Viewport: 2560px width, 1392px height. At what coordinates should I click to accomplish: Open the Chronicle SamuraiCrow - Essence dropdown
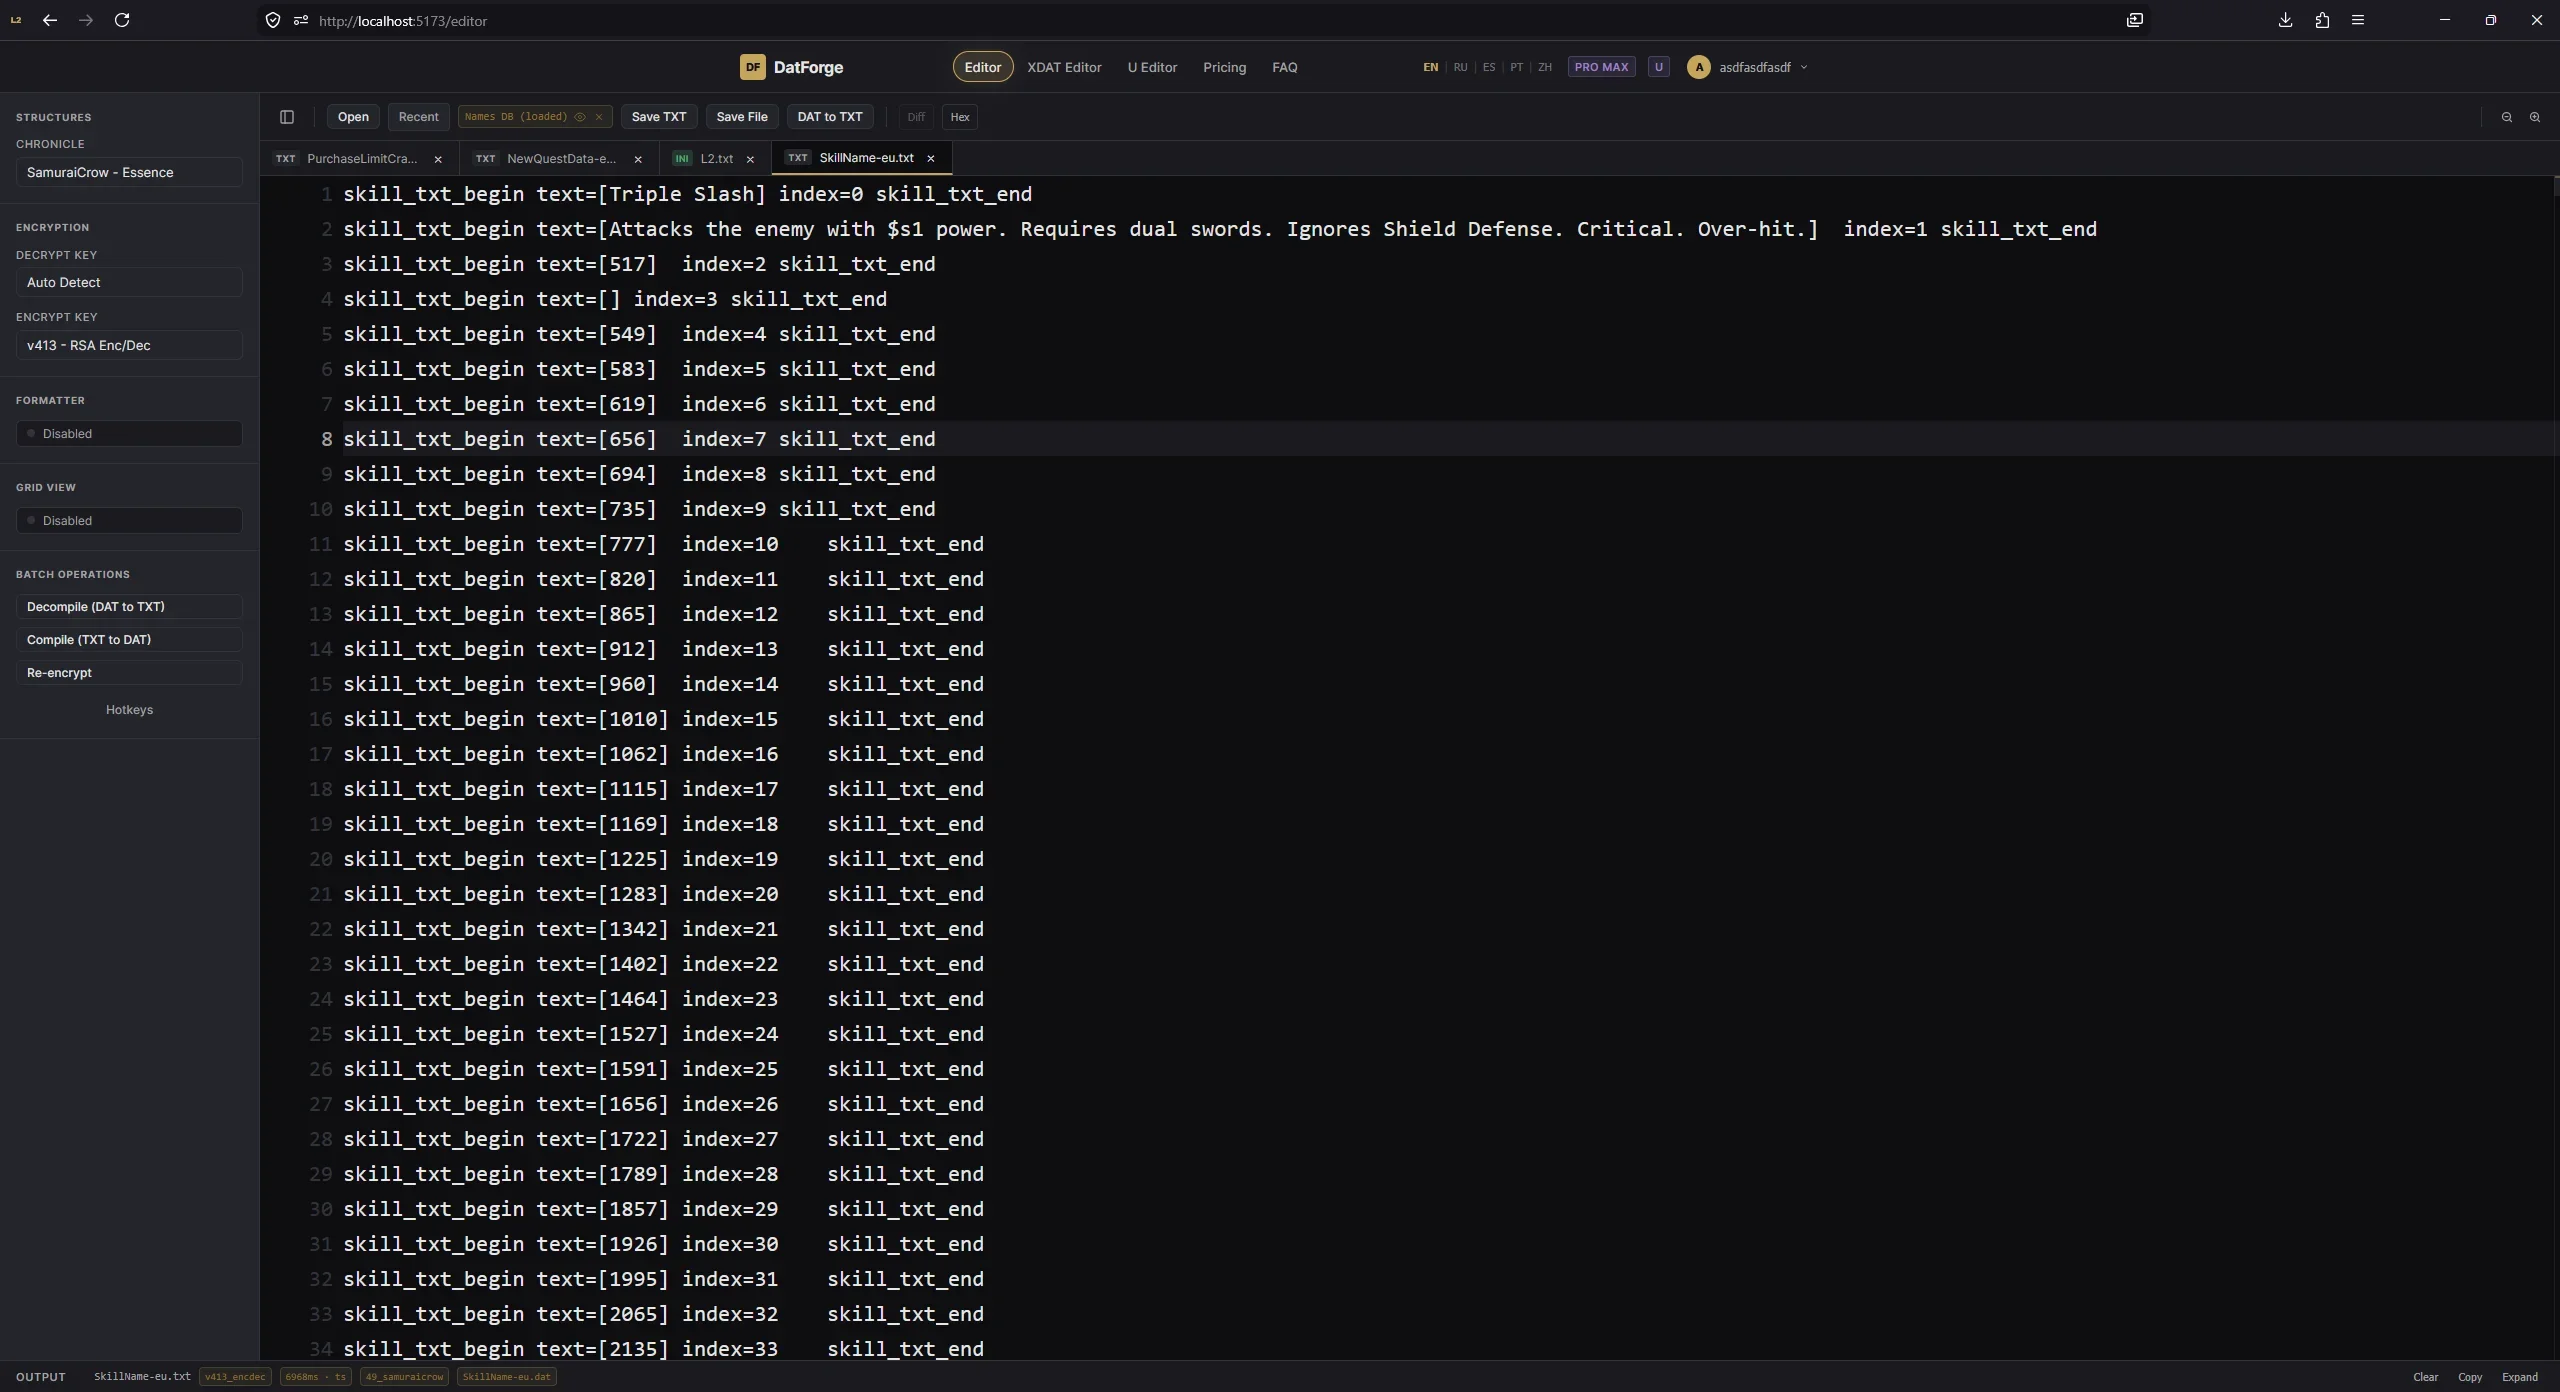[x=129, y=172]
